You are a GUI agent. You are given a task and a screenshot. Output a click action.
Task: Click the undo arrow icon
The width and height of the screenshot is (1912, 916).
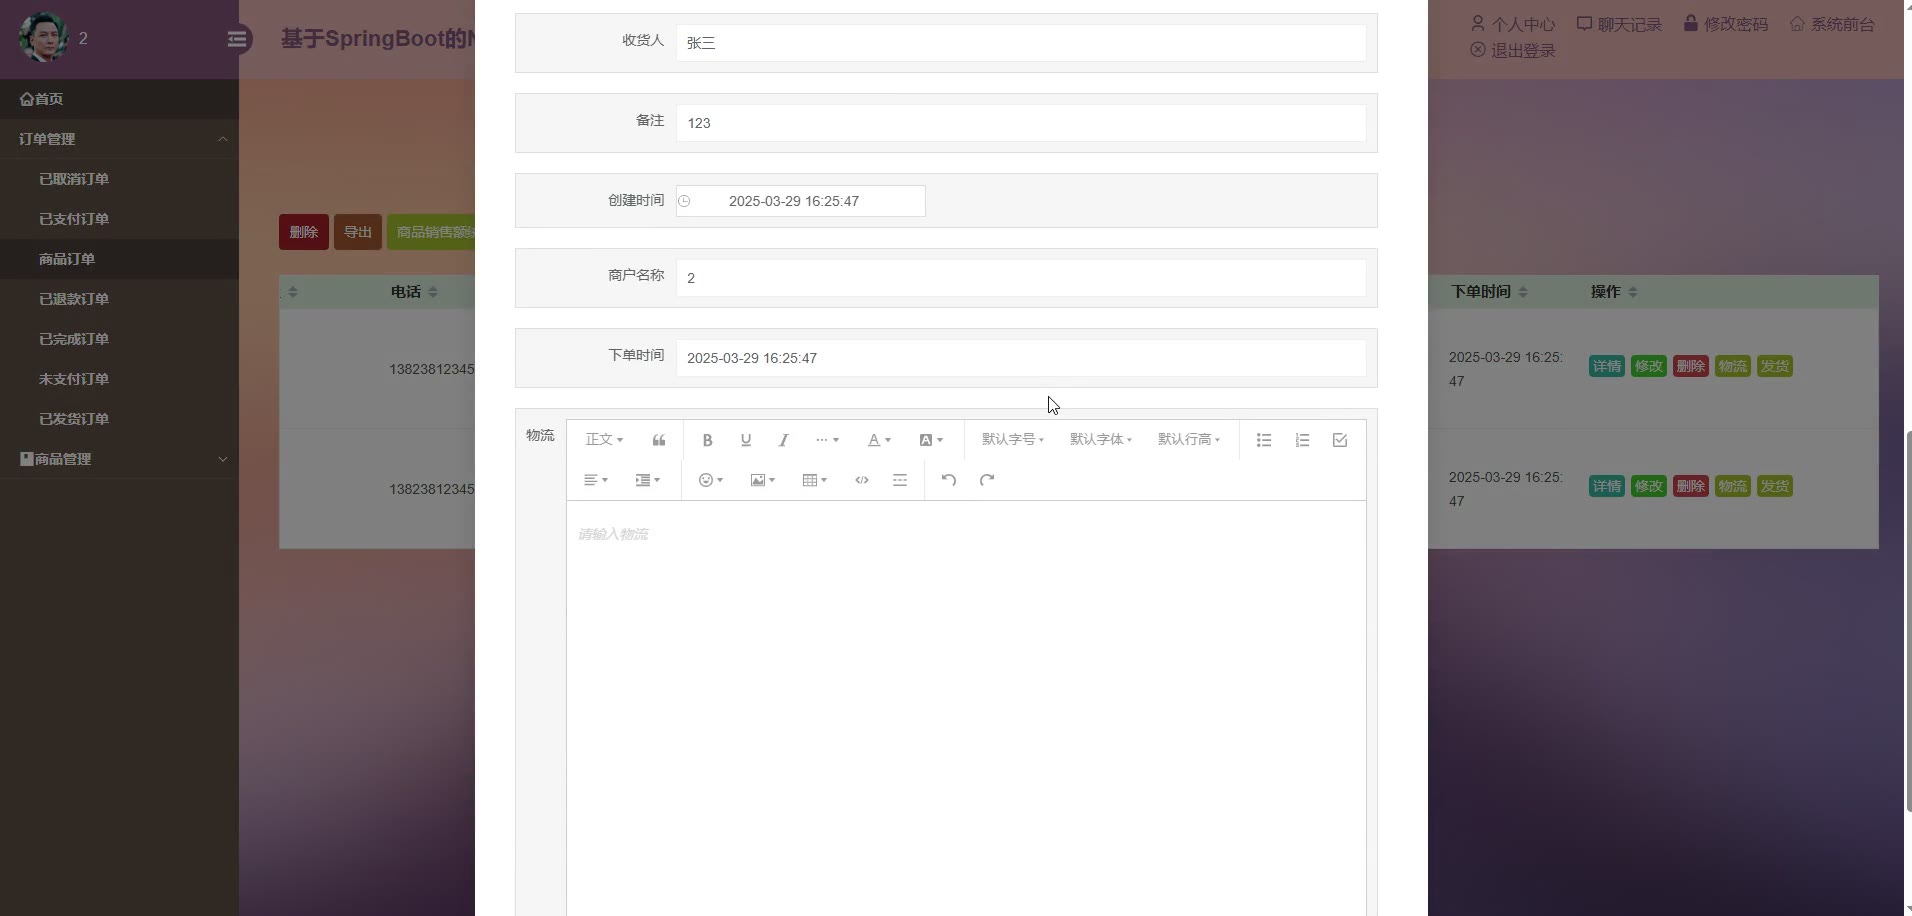[948, 480]
